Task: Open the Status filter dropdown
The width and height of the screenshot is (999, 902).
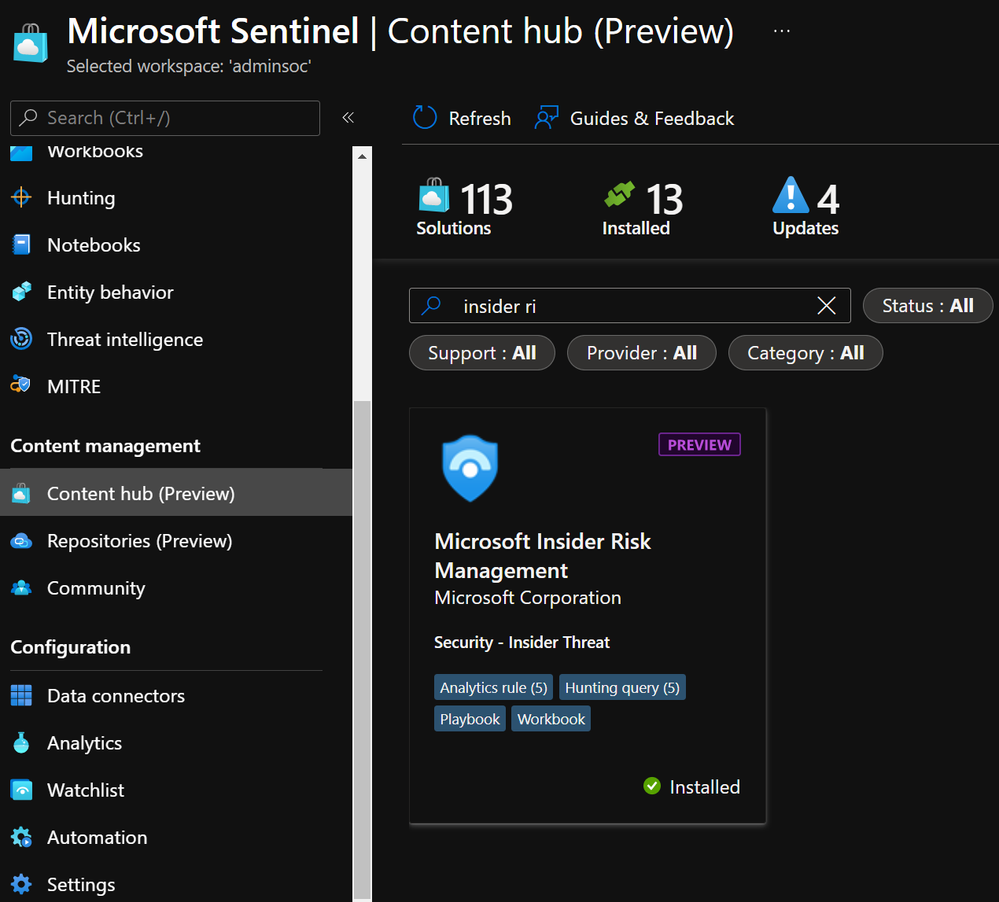Action: [927, 306]
